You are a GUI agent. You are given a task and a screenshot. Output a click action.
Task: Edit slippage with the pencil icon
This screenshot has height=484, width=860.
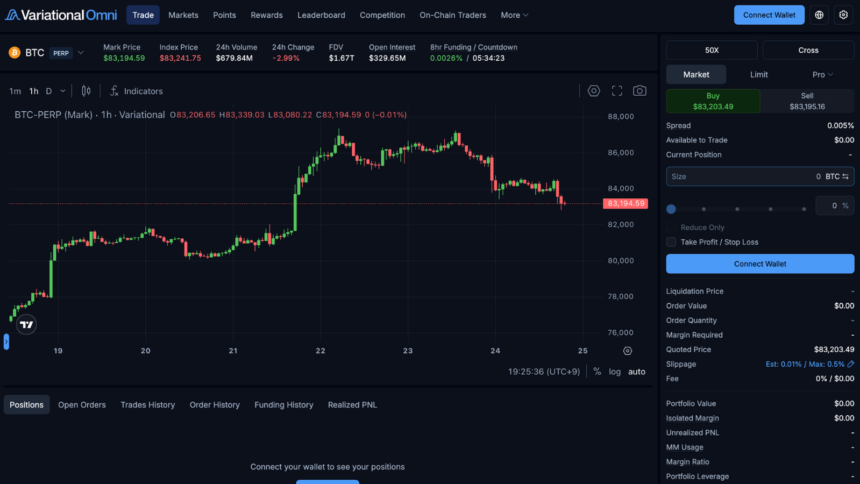pyautogui.click(x=851, y=364)
